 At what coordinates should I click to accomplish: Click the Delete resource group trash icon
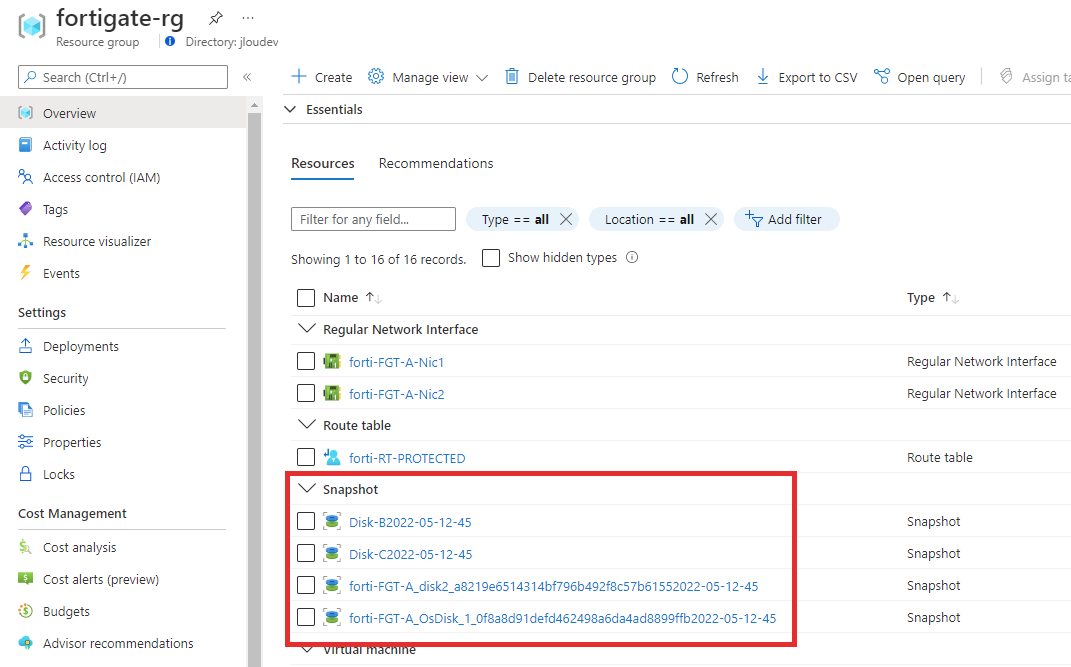(512, 76)
